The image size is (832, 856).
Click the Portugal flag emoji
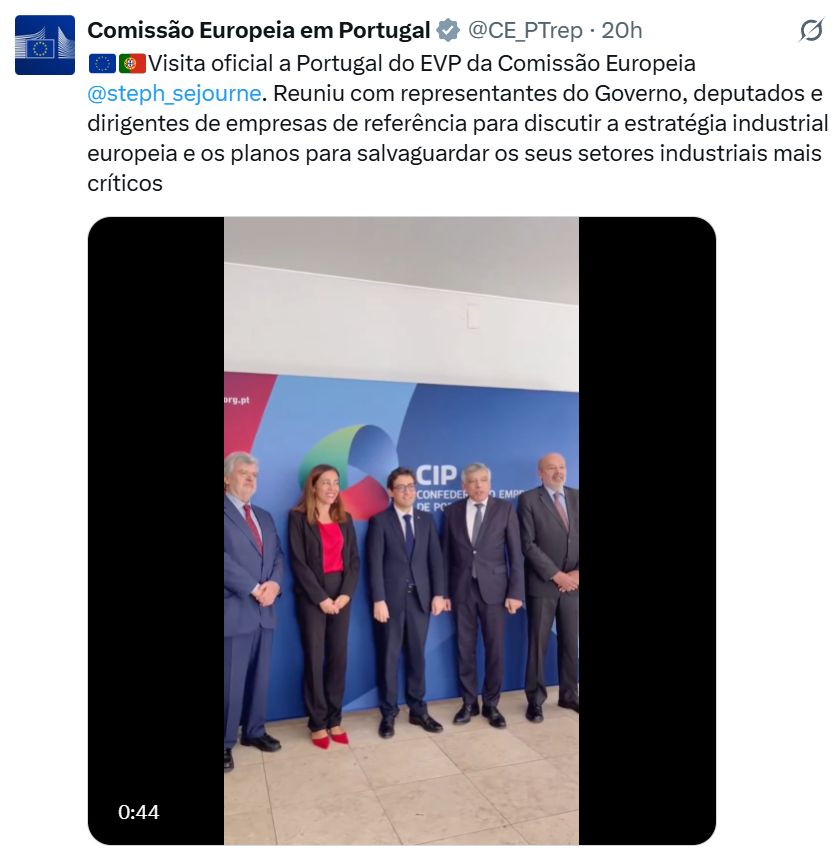133,64
